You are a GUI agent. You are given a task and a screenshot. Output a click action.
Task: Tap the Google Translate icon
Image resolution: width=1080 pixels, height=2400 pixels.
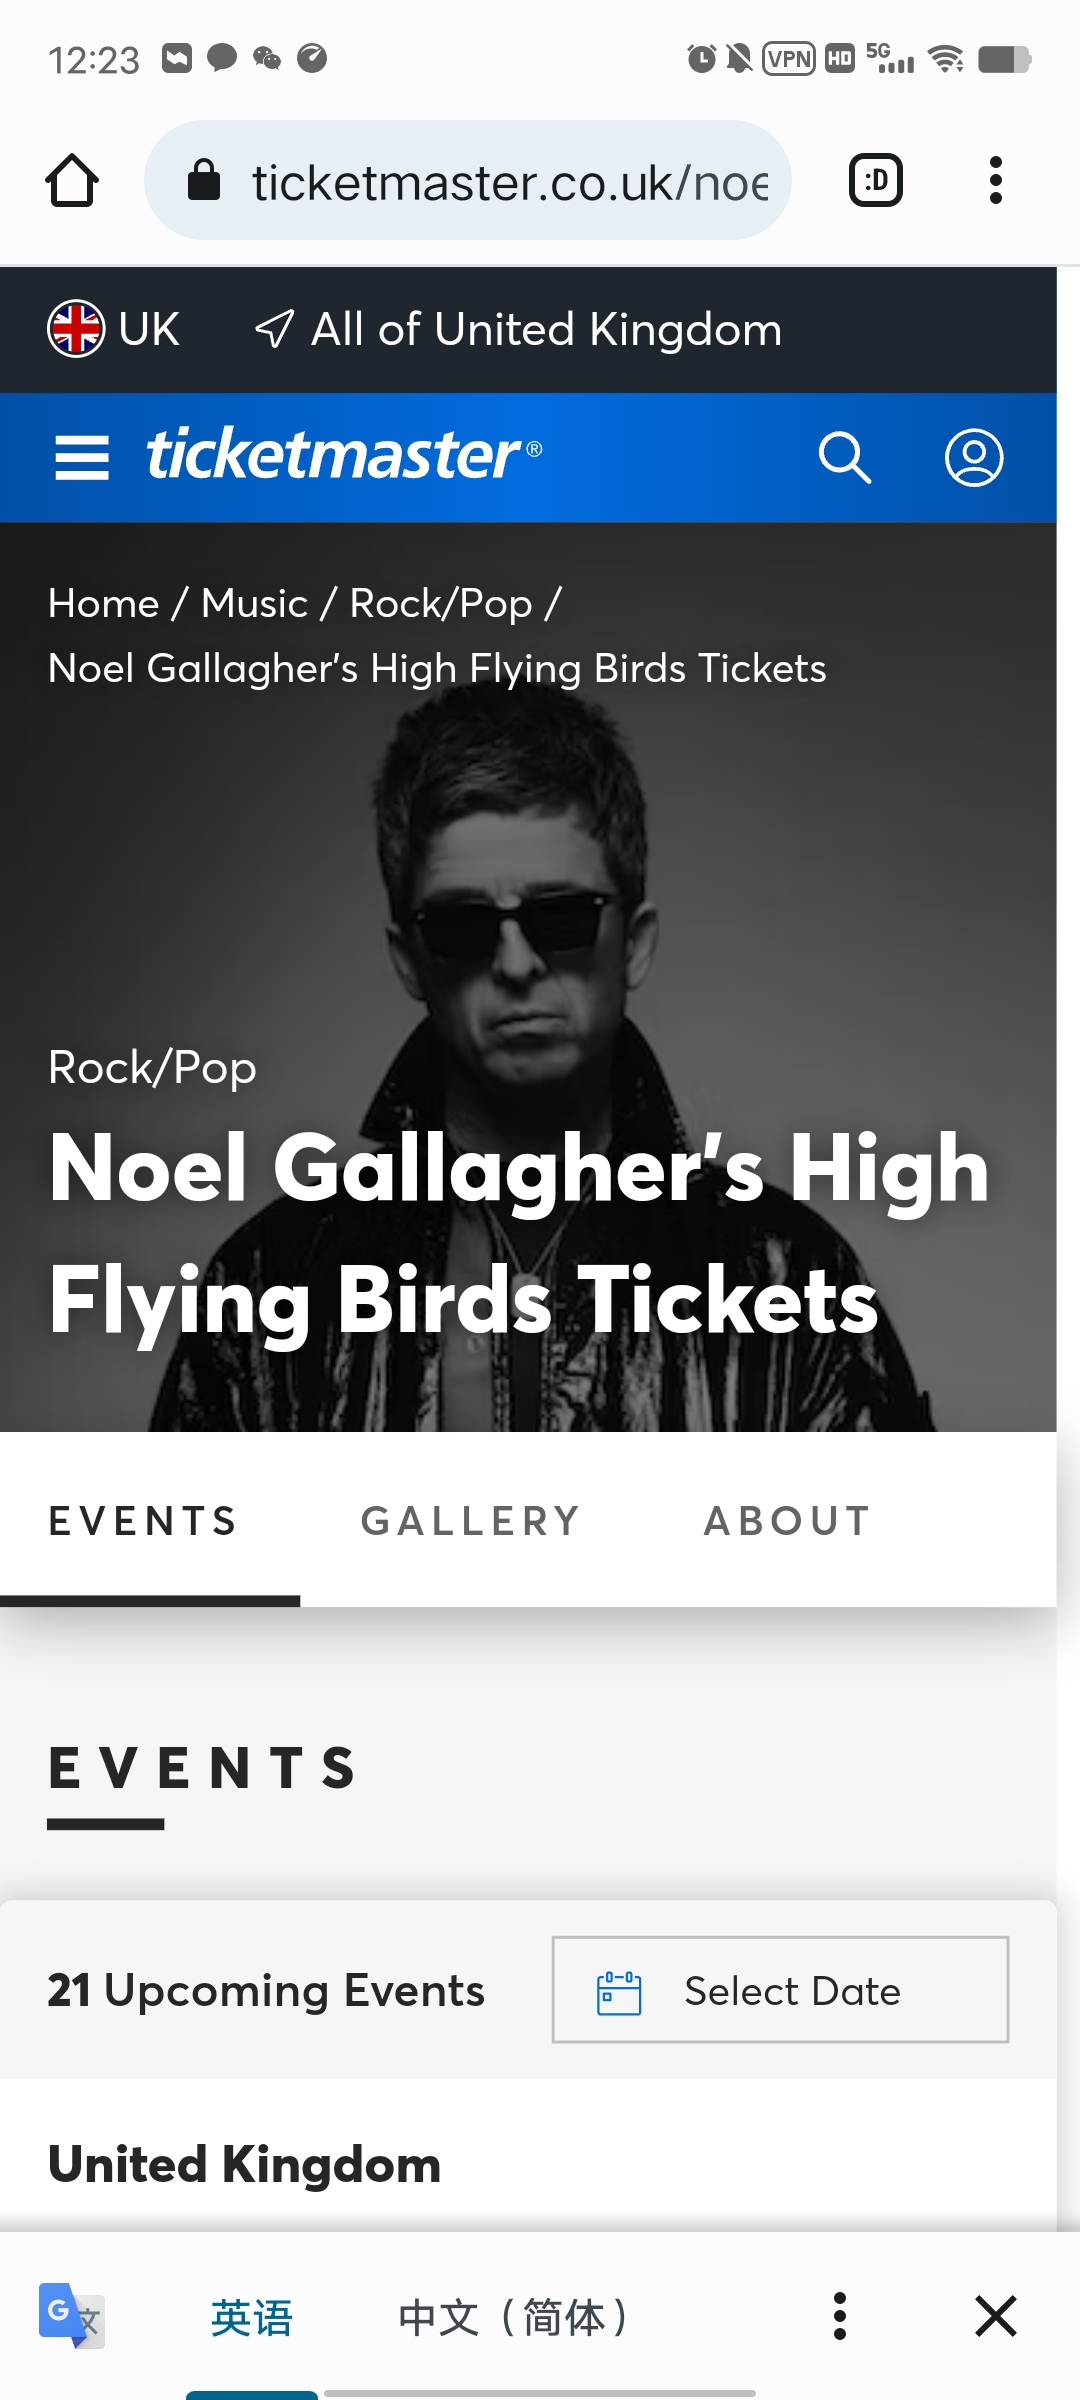coord(70,2315)
